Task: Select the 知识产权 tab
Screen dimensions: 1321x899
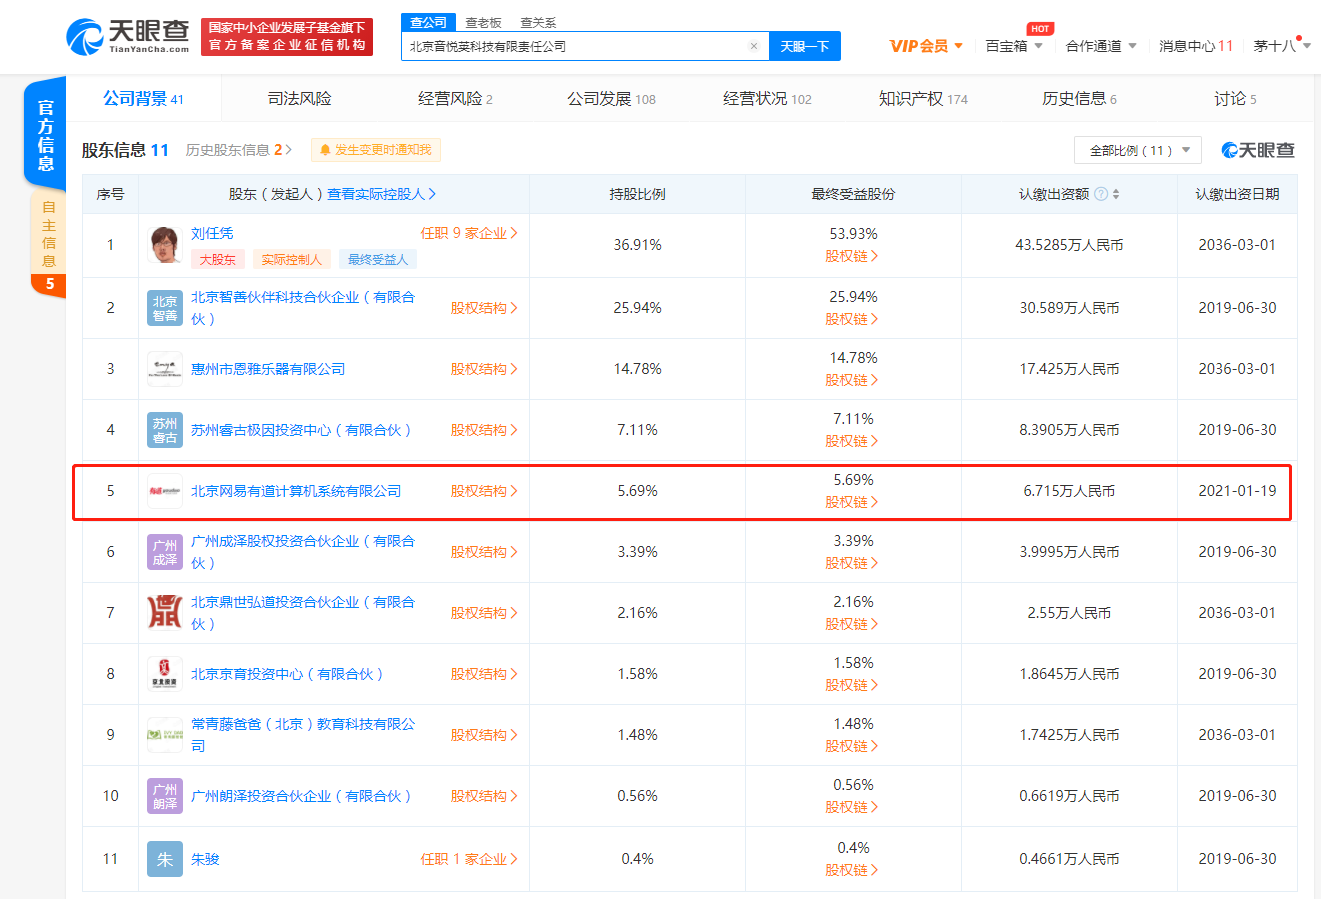Action: point(923,98)
